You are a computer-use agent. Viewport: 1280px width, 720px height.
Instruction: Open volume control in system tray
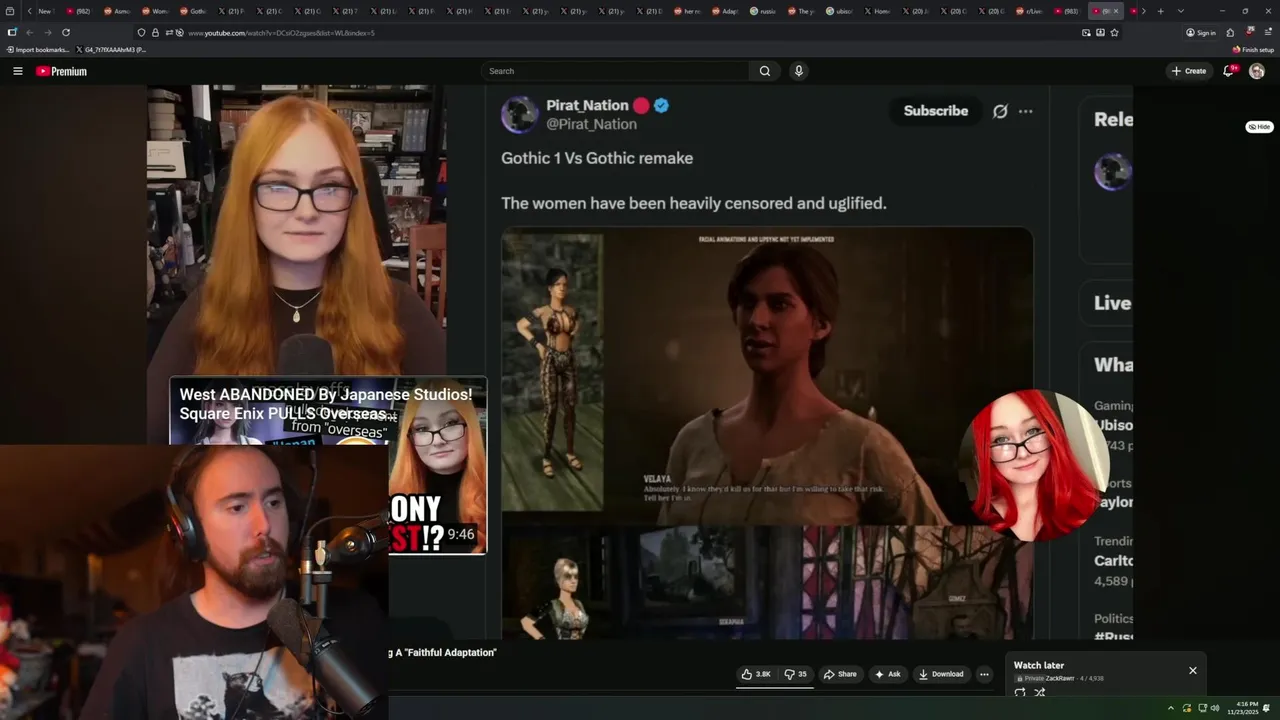coord(1215,708)
